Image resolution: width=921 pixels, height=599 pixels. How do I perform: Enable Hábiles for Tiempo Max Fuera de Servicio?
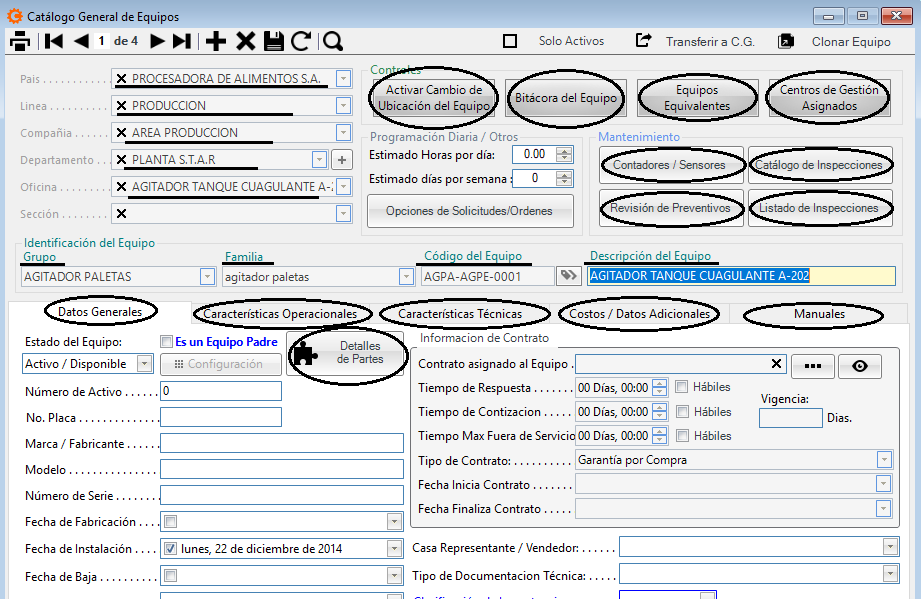click(x=681, y=436)
